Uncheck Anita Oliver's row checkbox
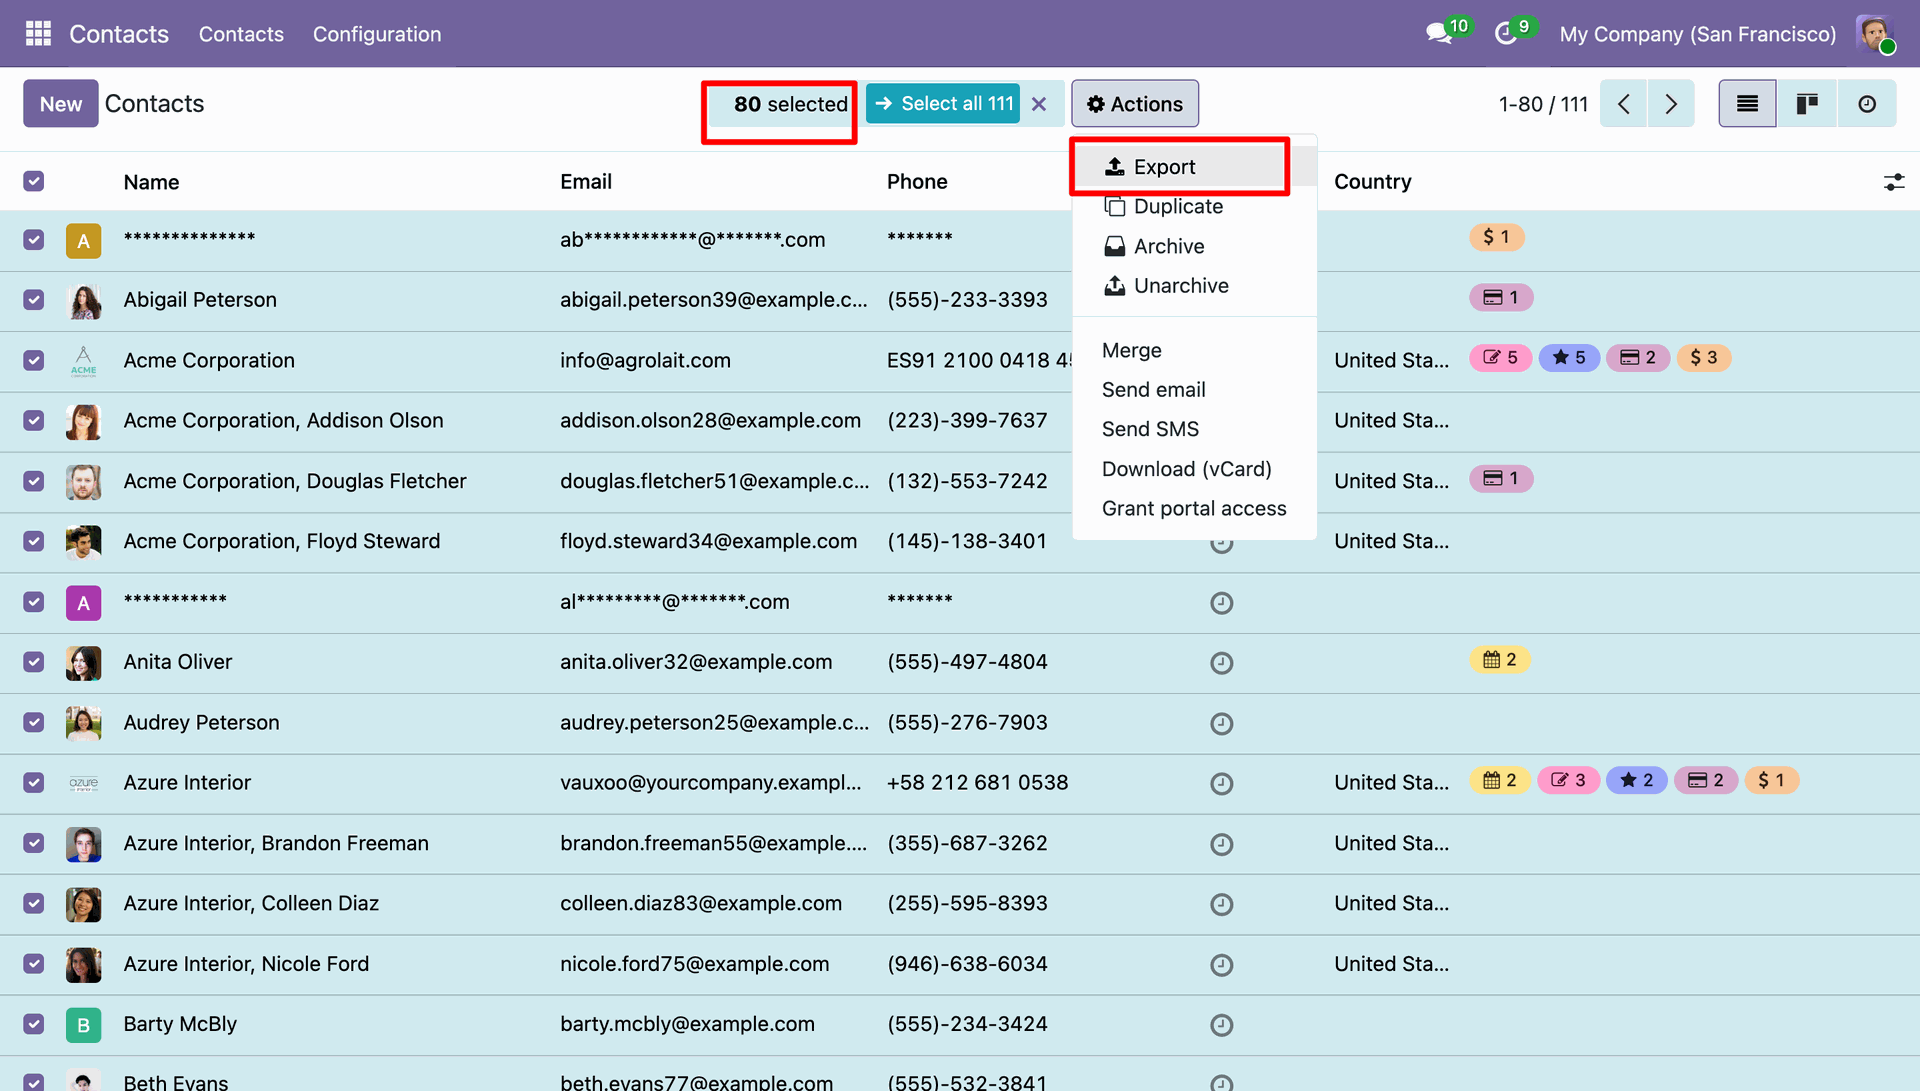Screen dimensions: 1920x1091 34,662
